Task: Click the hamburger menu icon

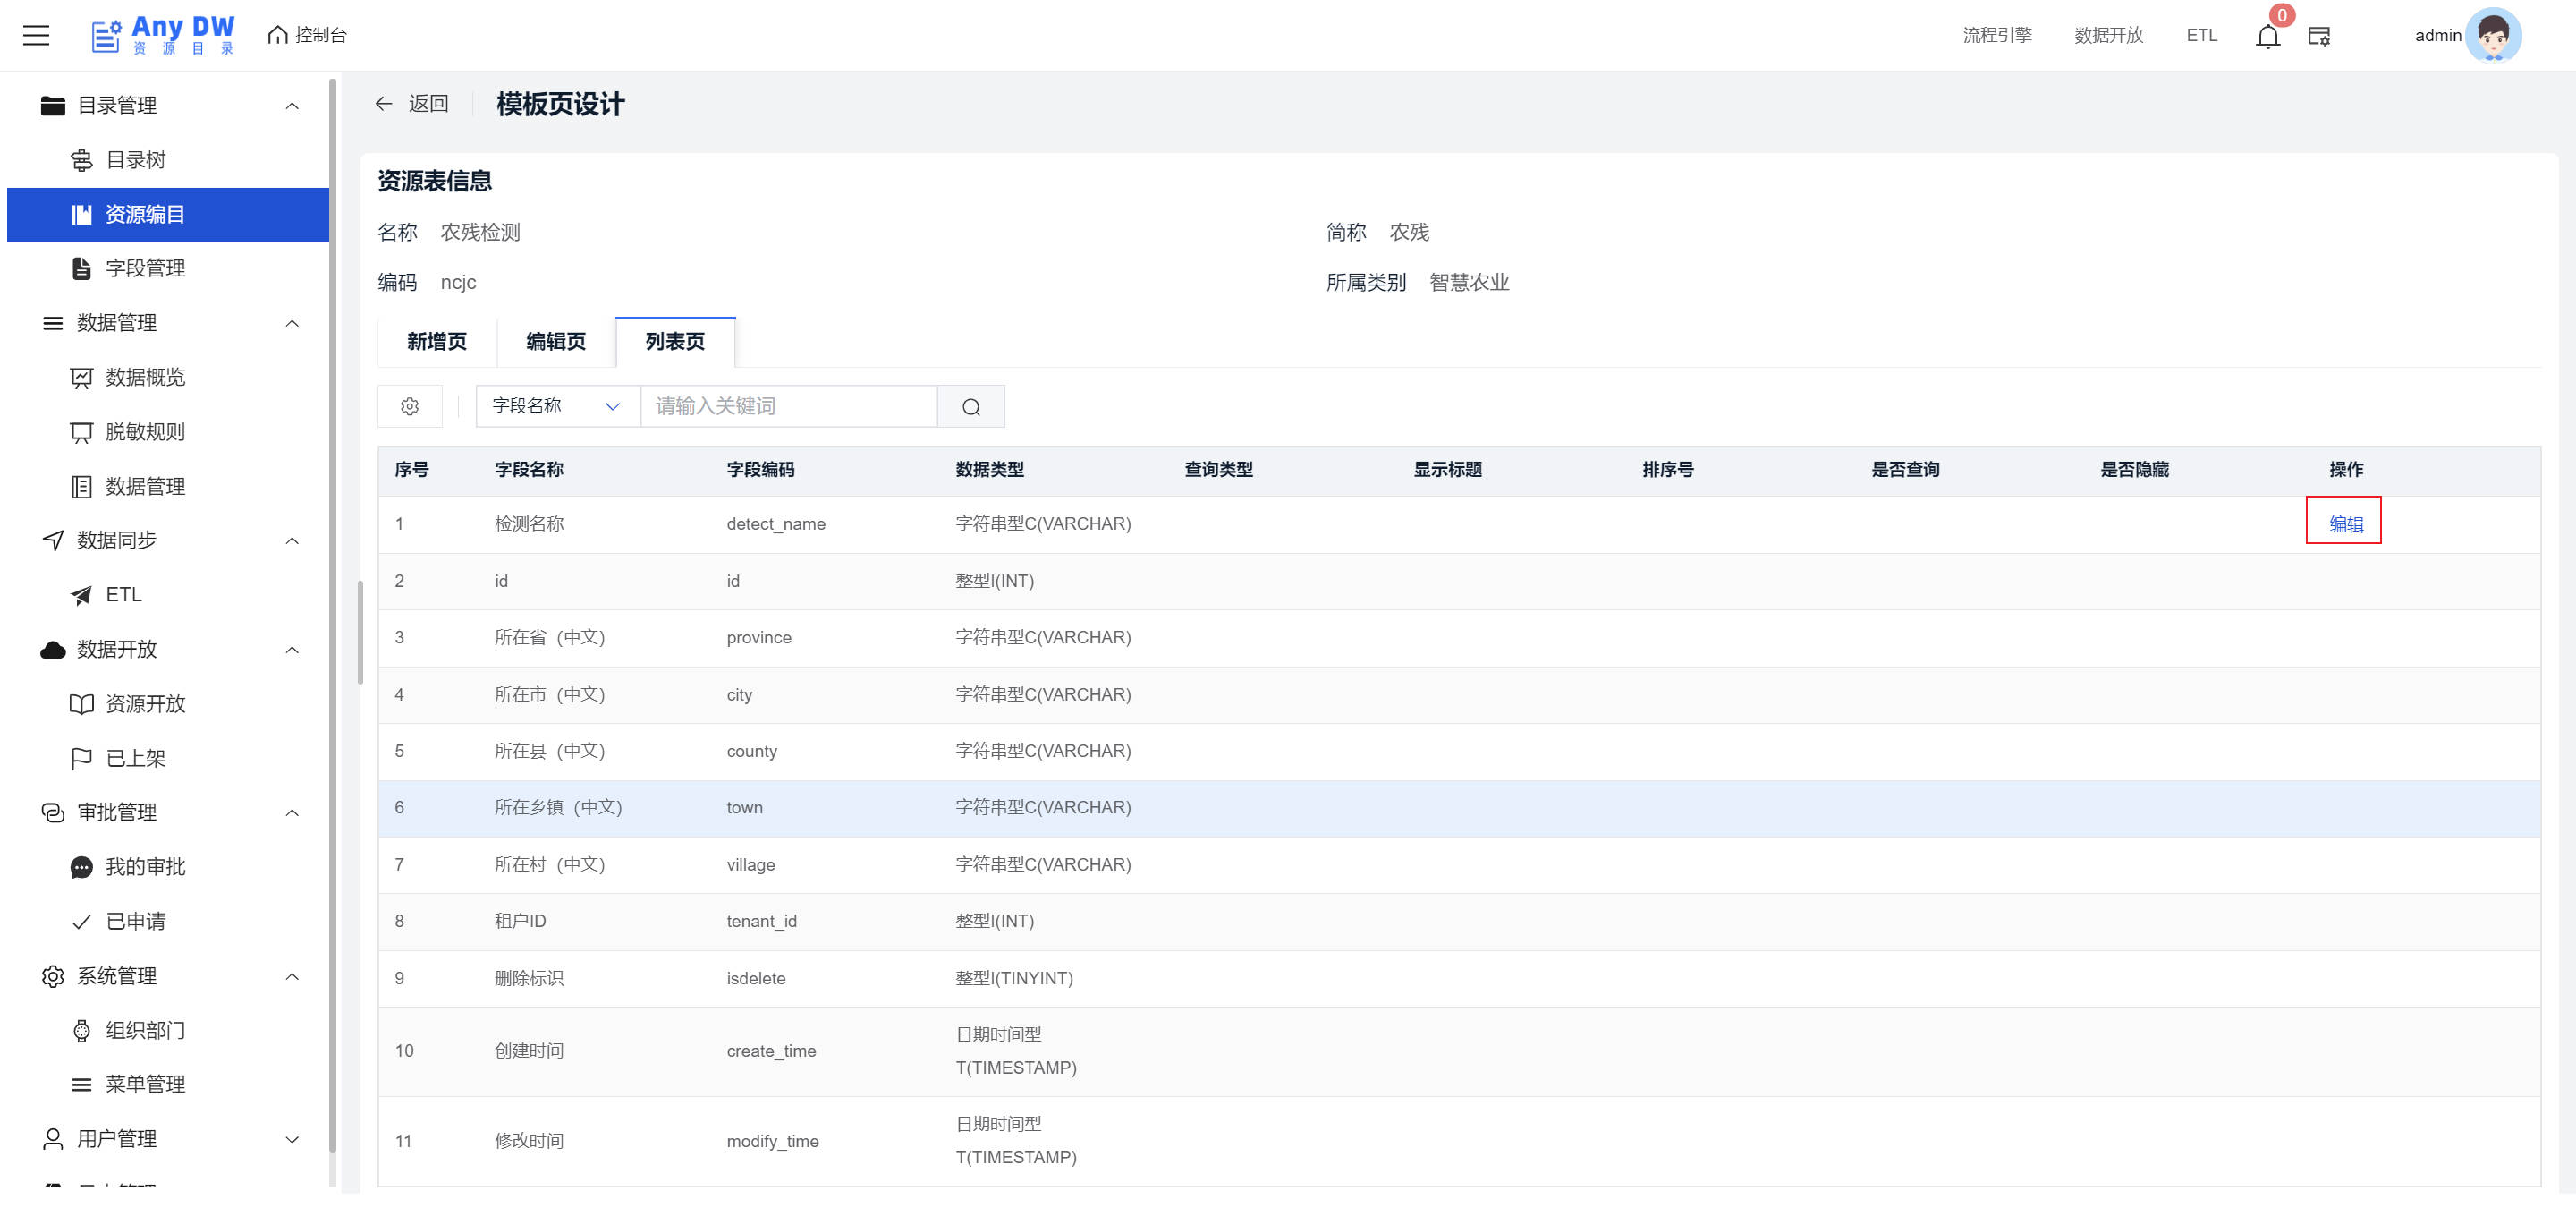Action: (x=36, y=35)
